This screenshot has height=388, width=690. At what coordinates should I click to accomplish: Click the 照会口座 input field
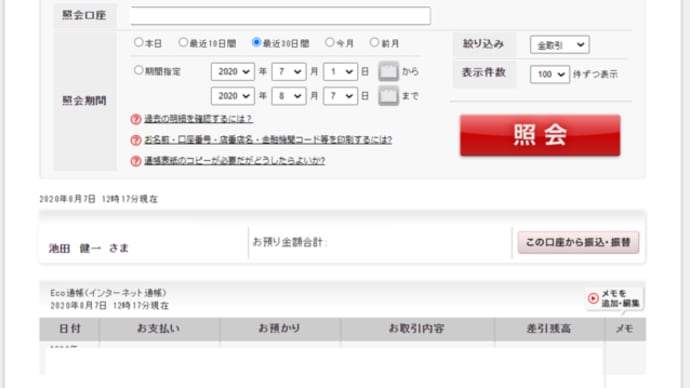pyautogui.click(x=280, y=16)
